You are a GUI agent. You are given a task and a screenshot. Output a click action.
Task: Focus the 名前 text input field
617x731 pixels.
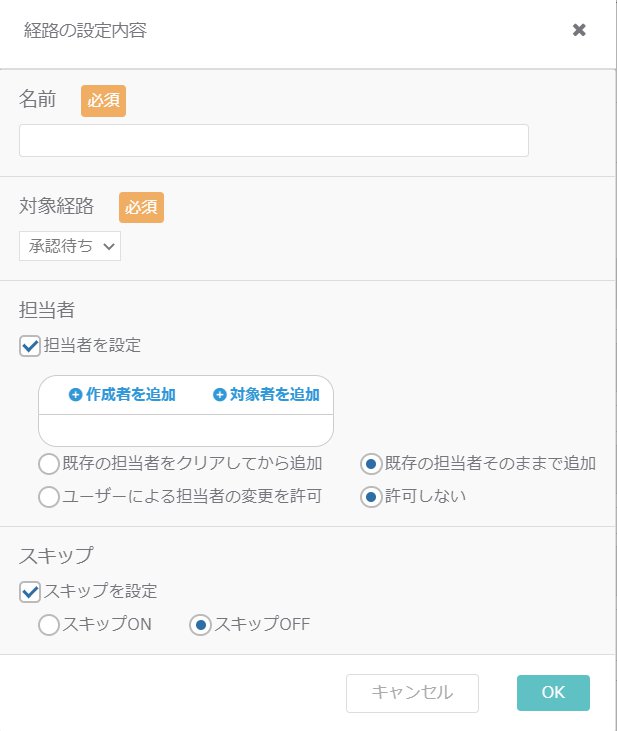pyautogui.click(x=274, y=140)
